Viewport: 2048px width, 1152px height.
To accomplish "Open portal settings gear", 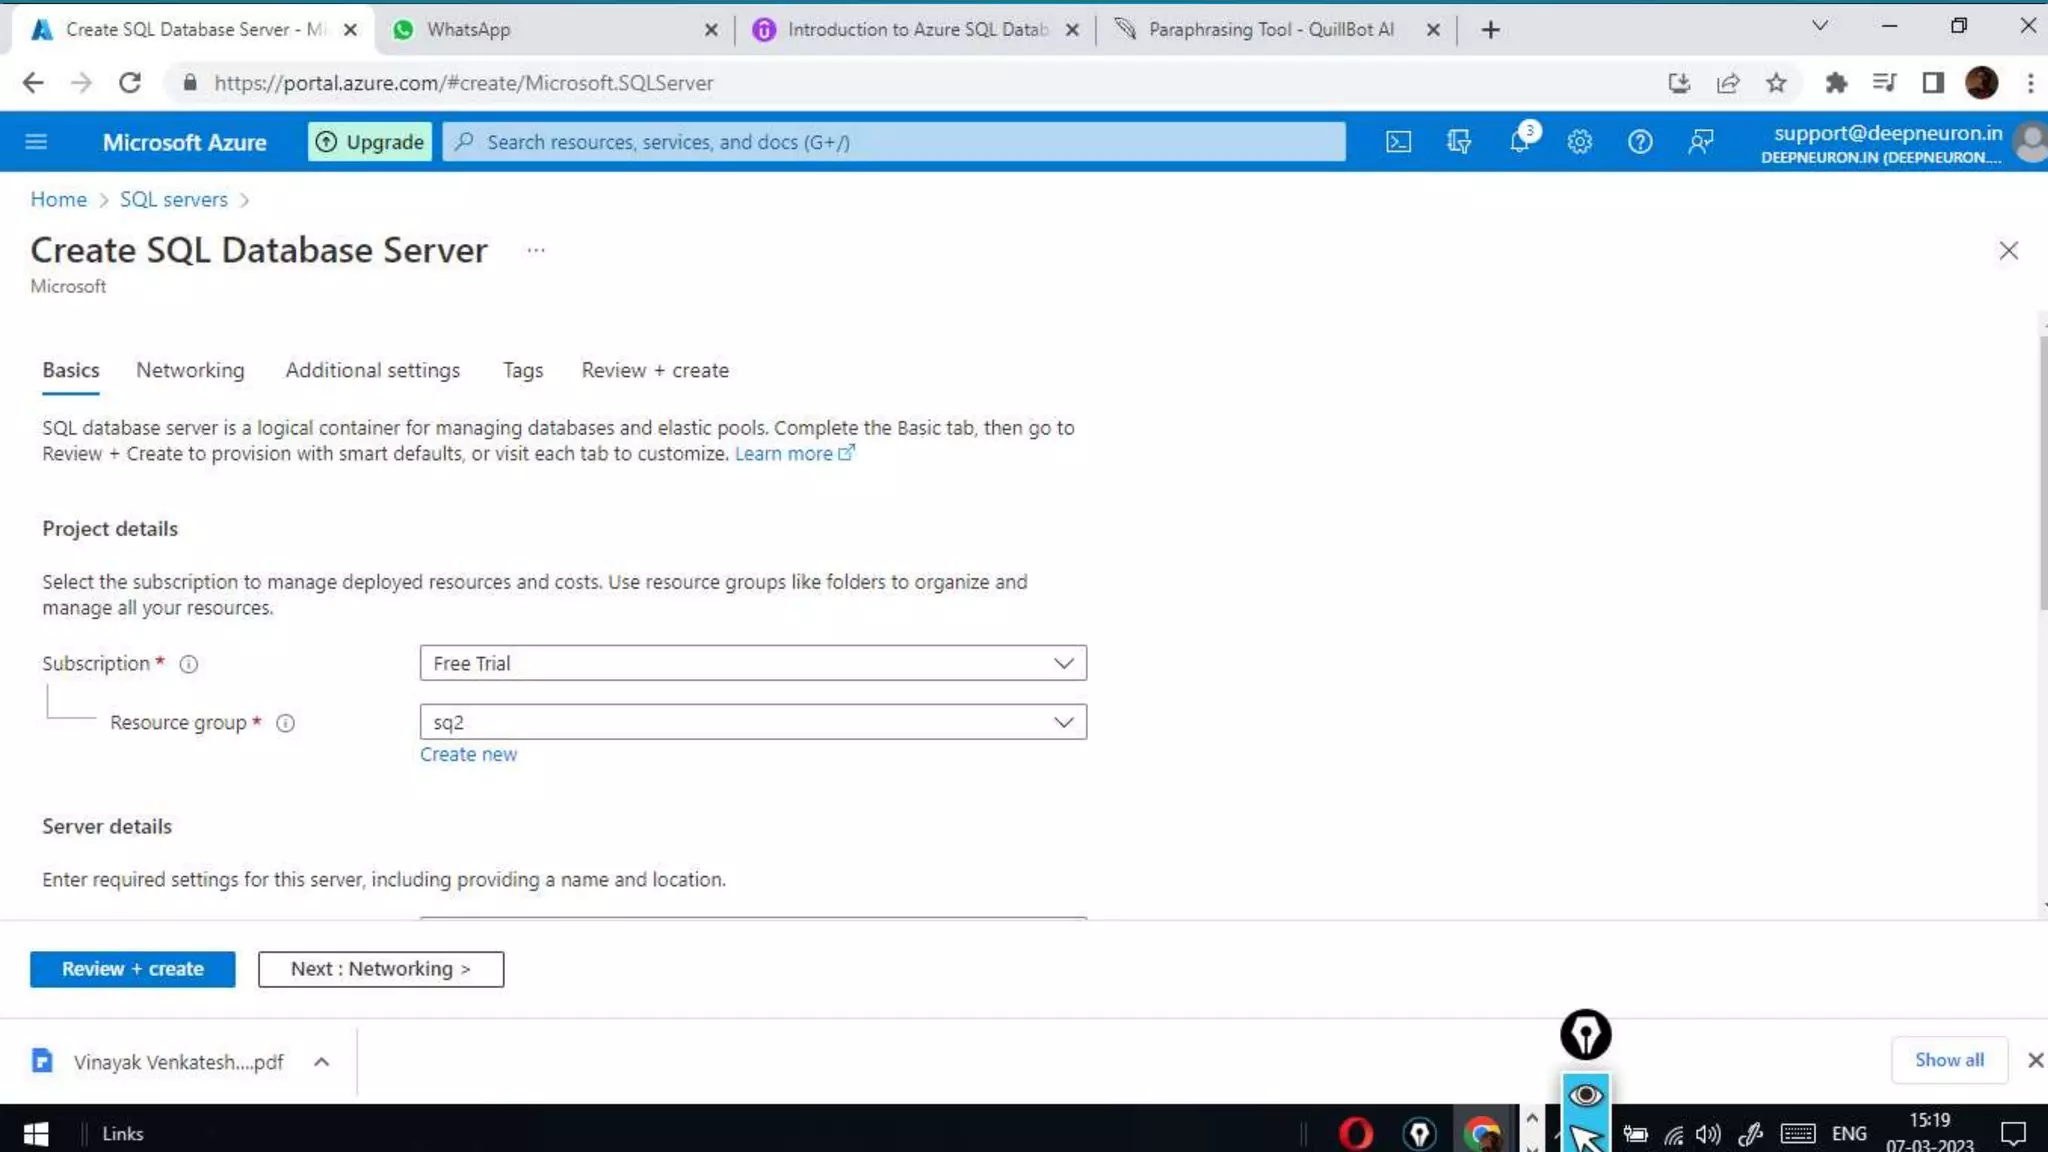I will click(1579, 142).
